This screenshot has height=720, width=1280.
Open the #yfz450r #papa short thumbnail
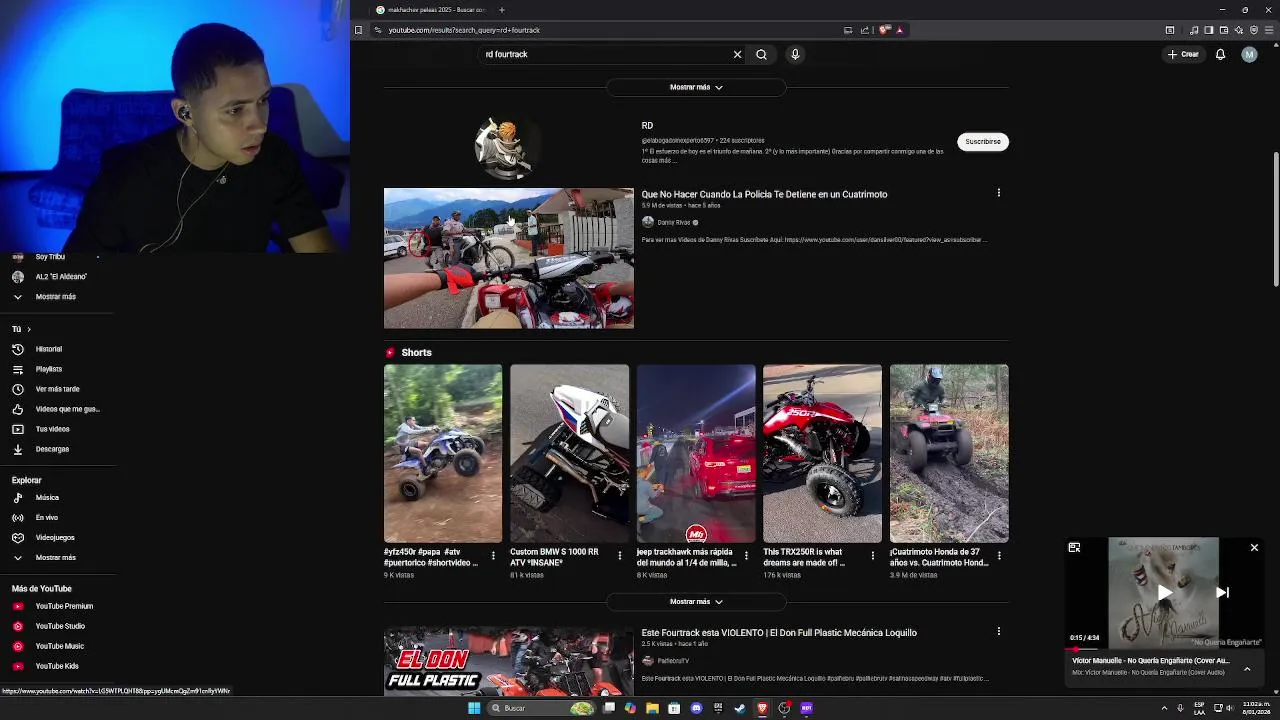(443, 453)
